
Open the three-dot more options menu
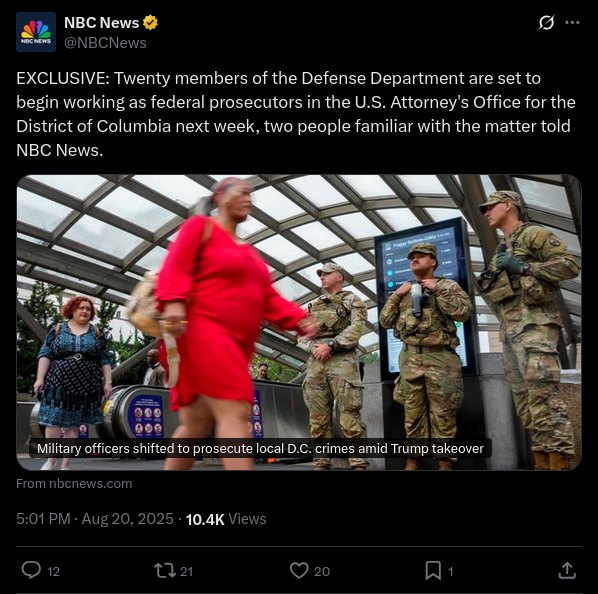[x=572, y=22]
